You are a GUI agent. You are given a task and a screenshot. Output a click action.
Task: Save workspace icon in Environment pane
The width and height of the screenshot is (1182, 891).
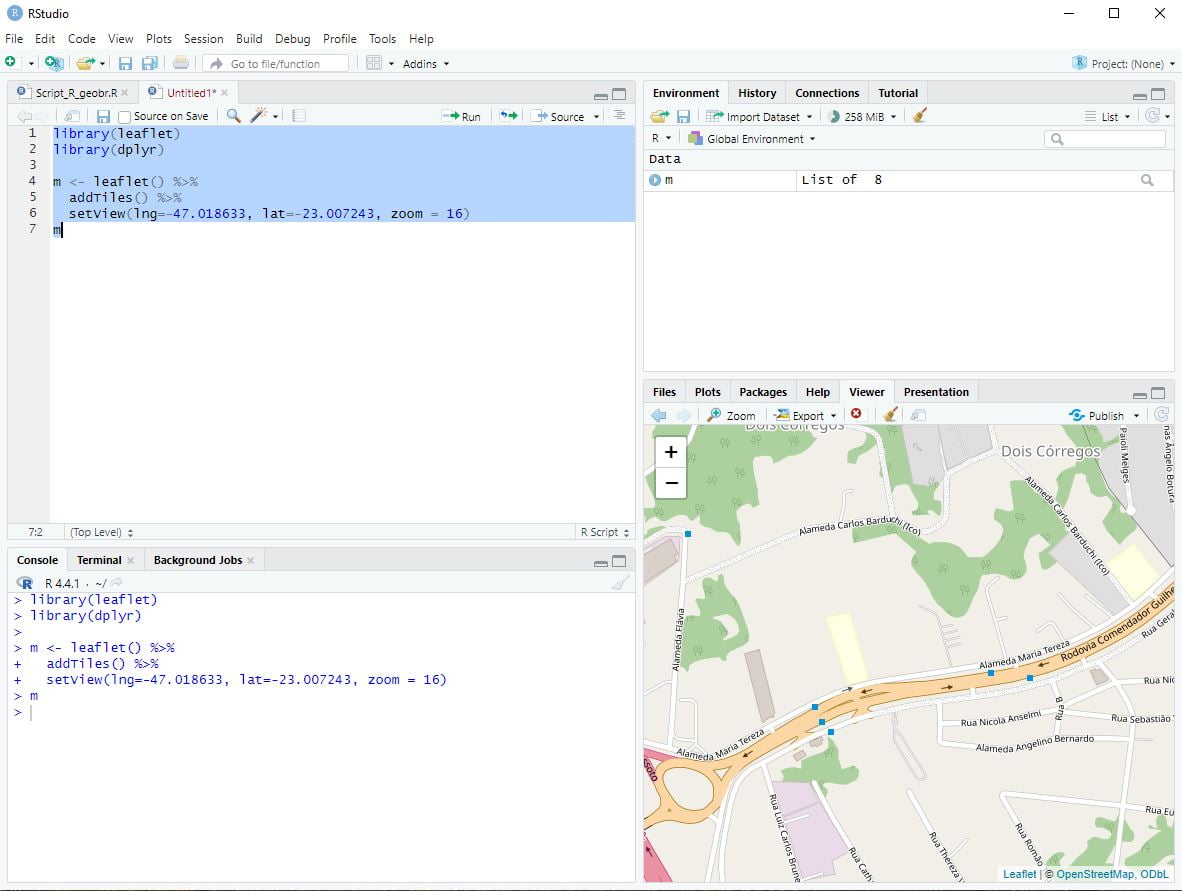[683, 116]
